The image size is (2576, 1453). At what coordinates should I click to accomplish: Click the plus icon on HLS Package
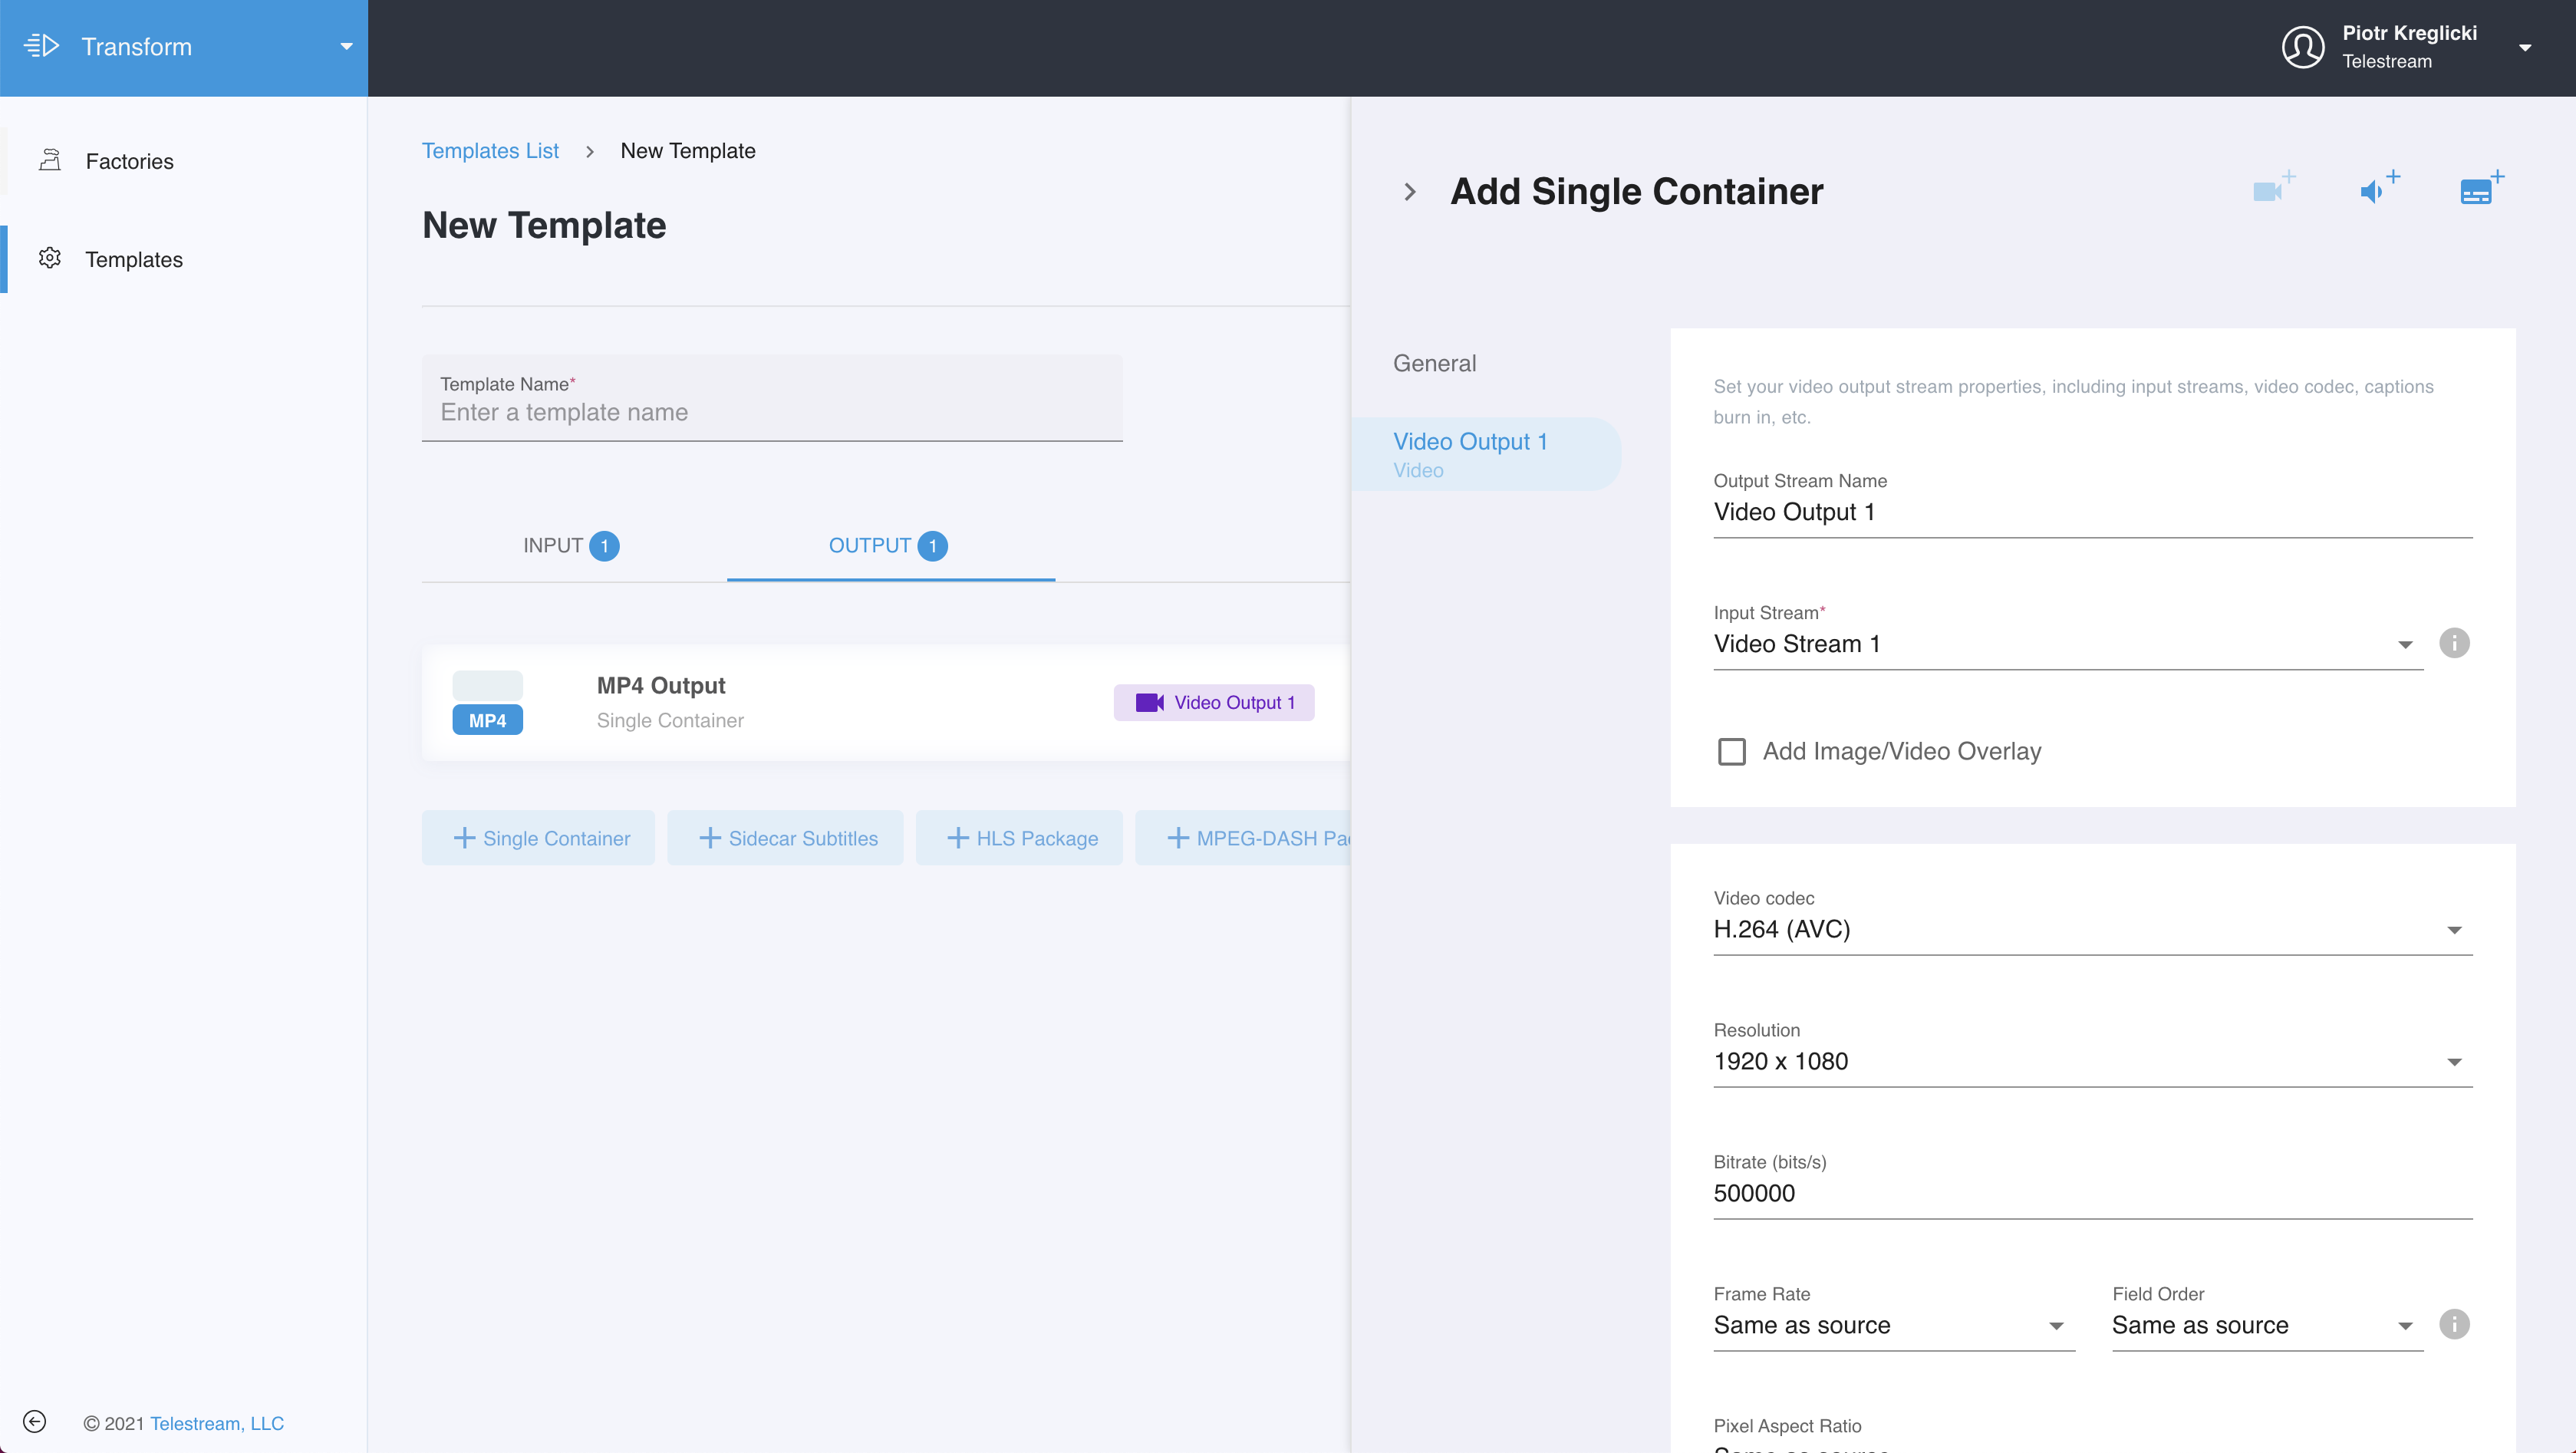click(x=958, y=838)
